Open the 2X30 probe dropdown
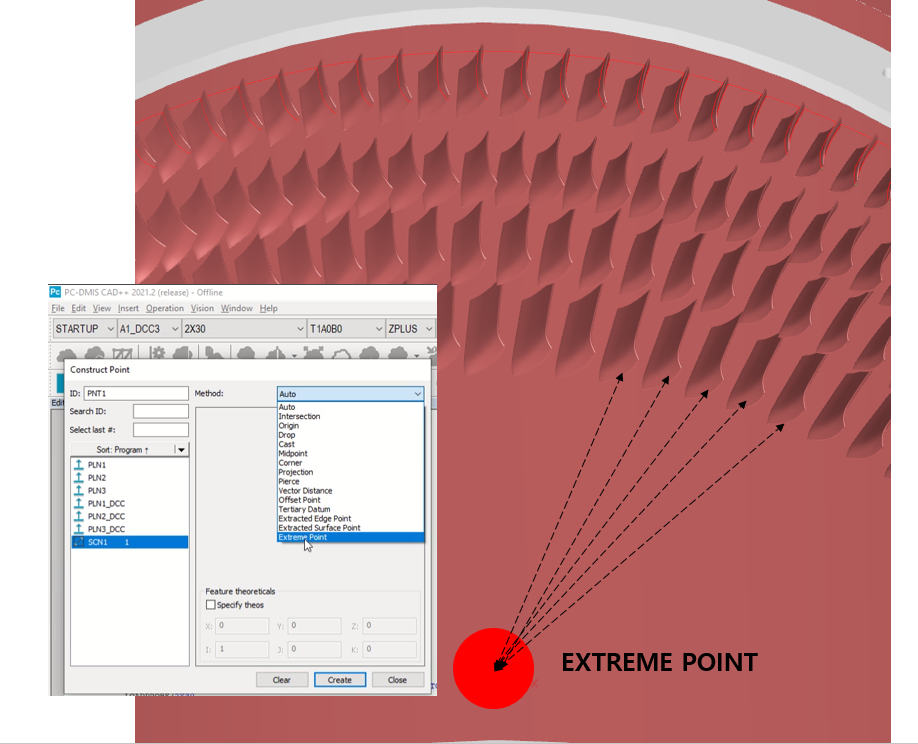The width and height of the screenshot is (918, 744). 244,329
